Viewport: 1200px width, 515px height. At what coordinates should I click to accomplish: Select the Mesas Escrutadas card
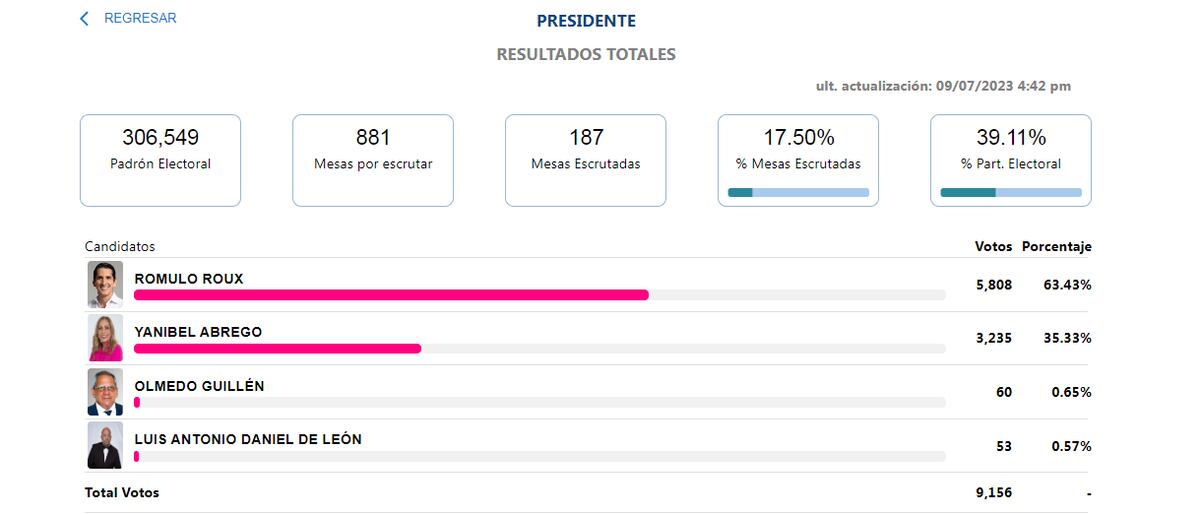[585, 160]
